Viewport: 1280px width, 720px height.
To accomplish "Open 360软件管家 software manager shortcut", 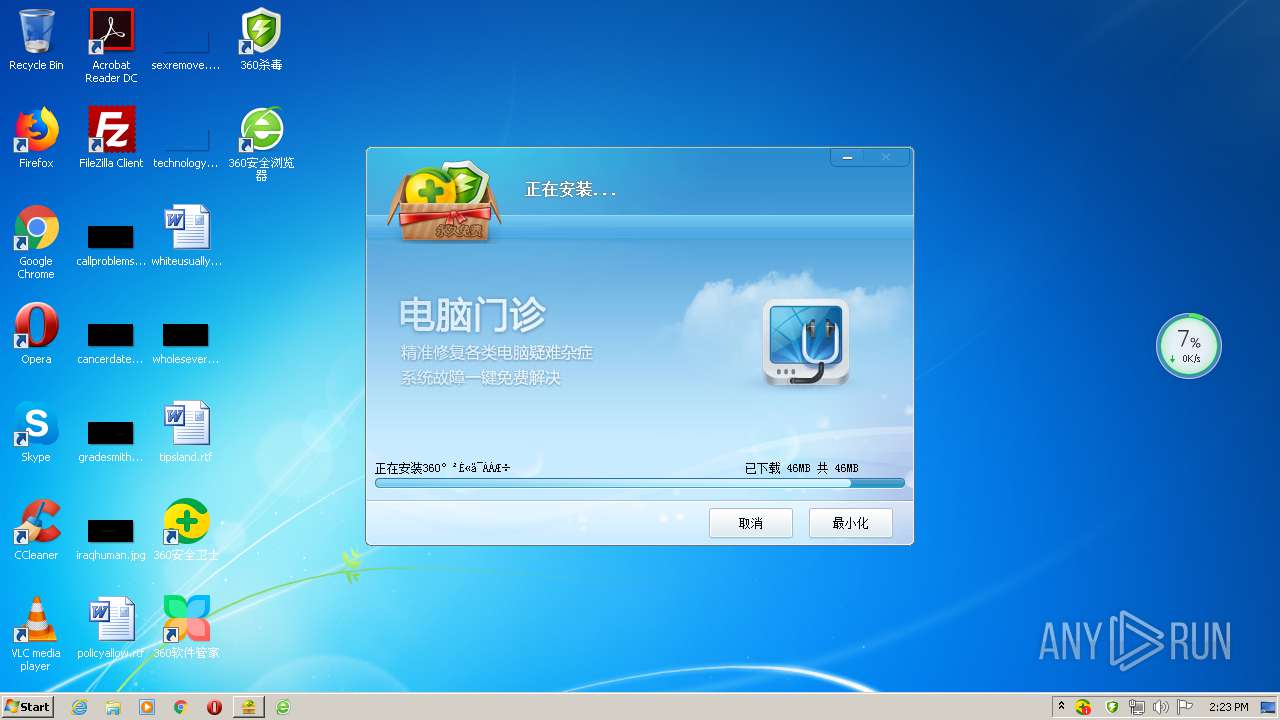I will [186, 628].
